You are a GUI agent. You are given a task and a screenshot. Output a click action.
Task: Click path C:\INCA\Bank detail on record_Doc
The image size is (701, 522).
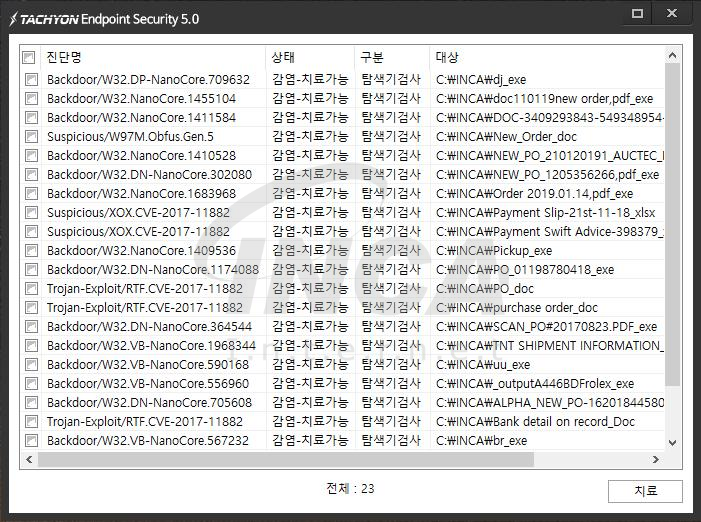click(536, 421)
